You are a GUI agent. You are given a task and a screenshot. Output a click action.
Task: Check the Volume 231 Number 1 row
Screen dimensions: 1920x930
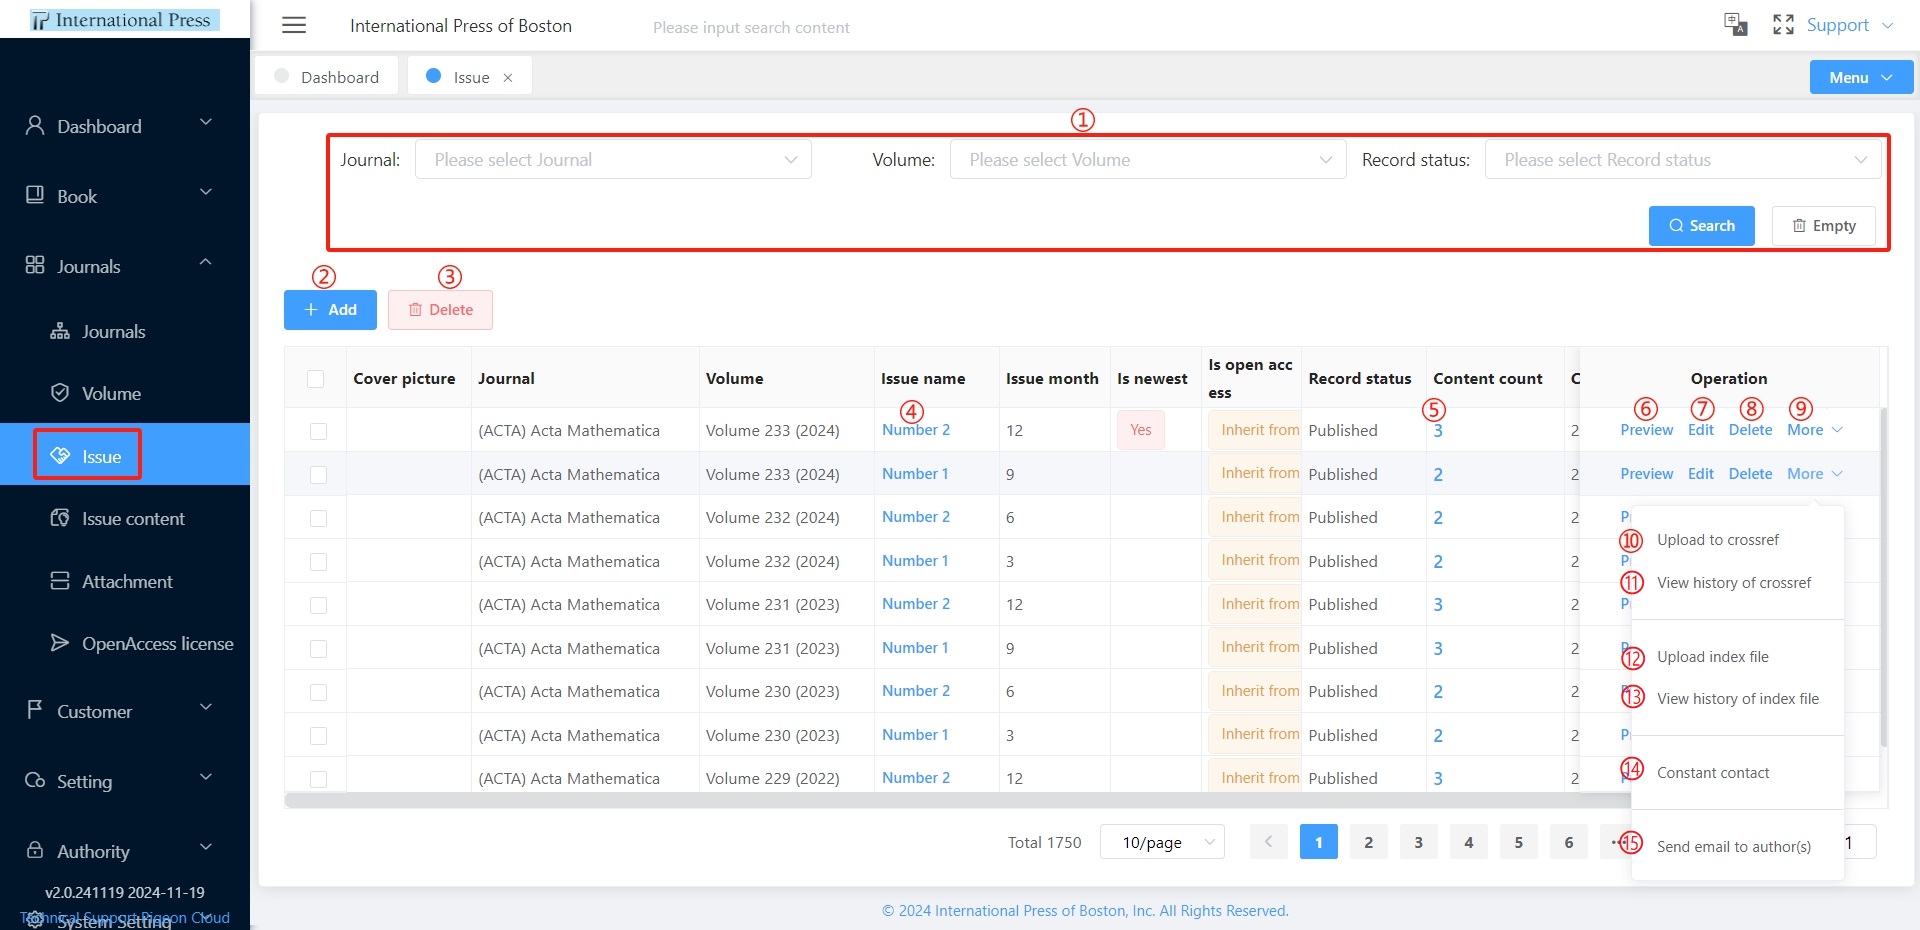318,649
